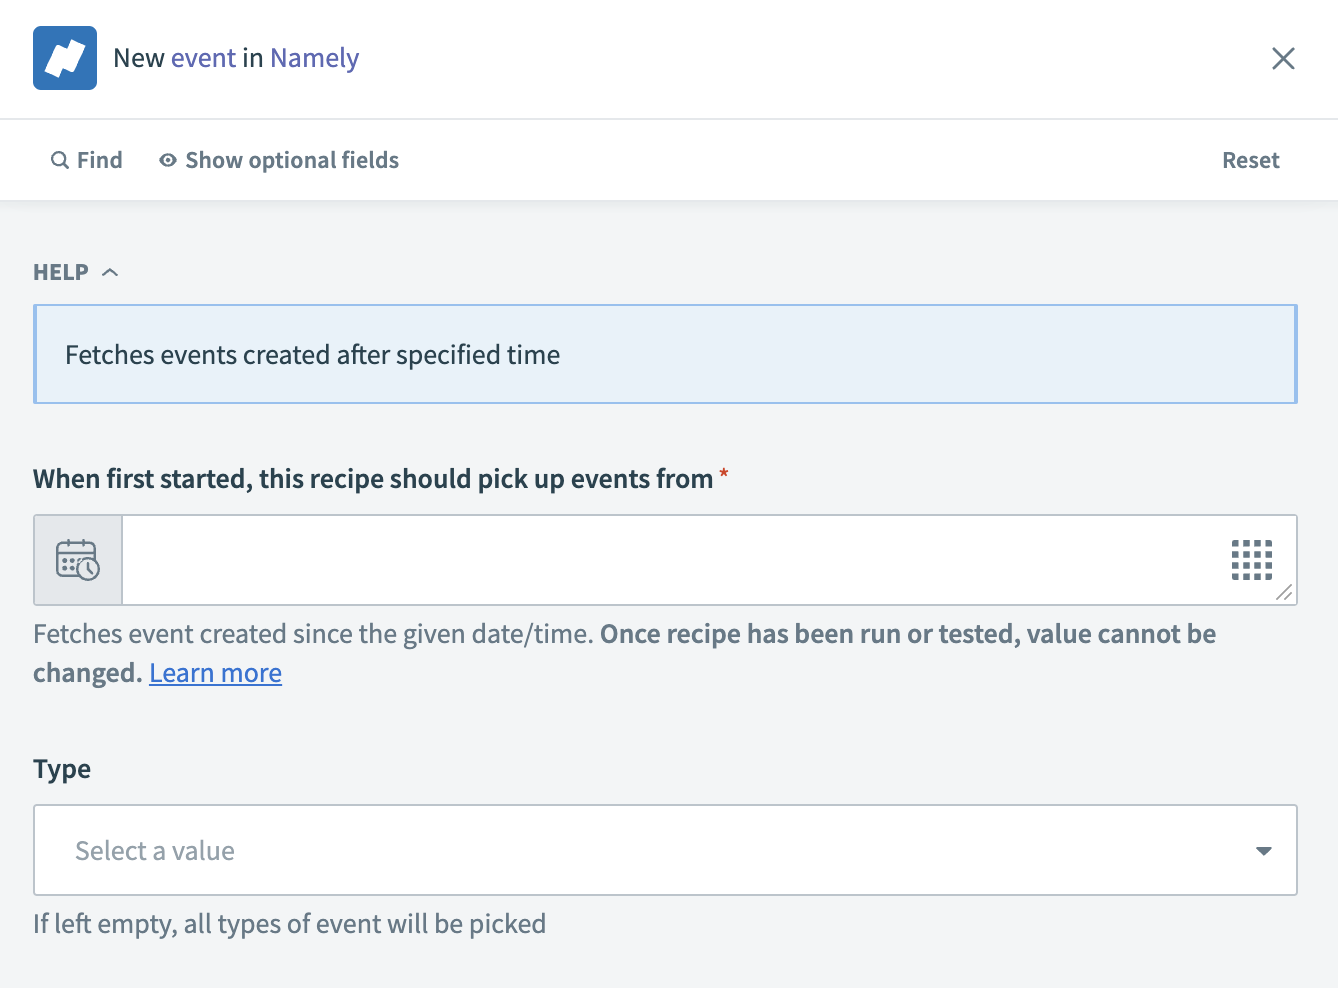The height and width of the screenshot is (988, 1338).
Task: Collapse the HELP section using its chevron
Action: 111,272
